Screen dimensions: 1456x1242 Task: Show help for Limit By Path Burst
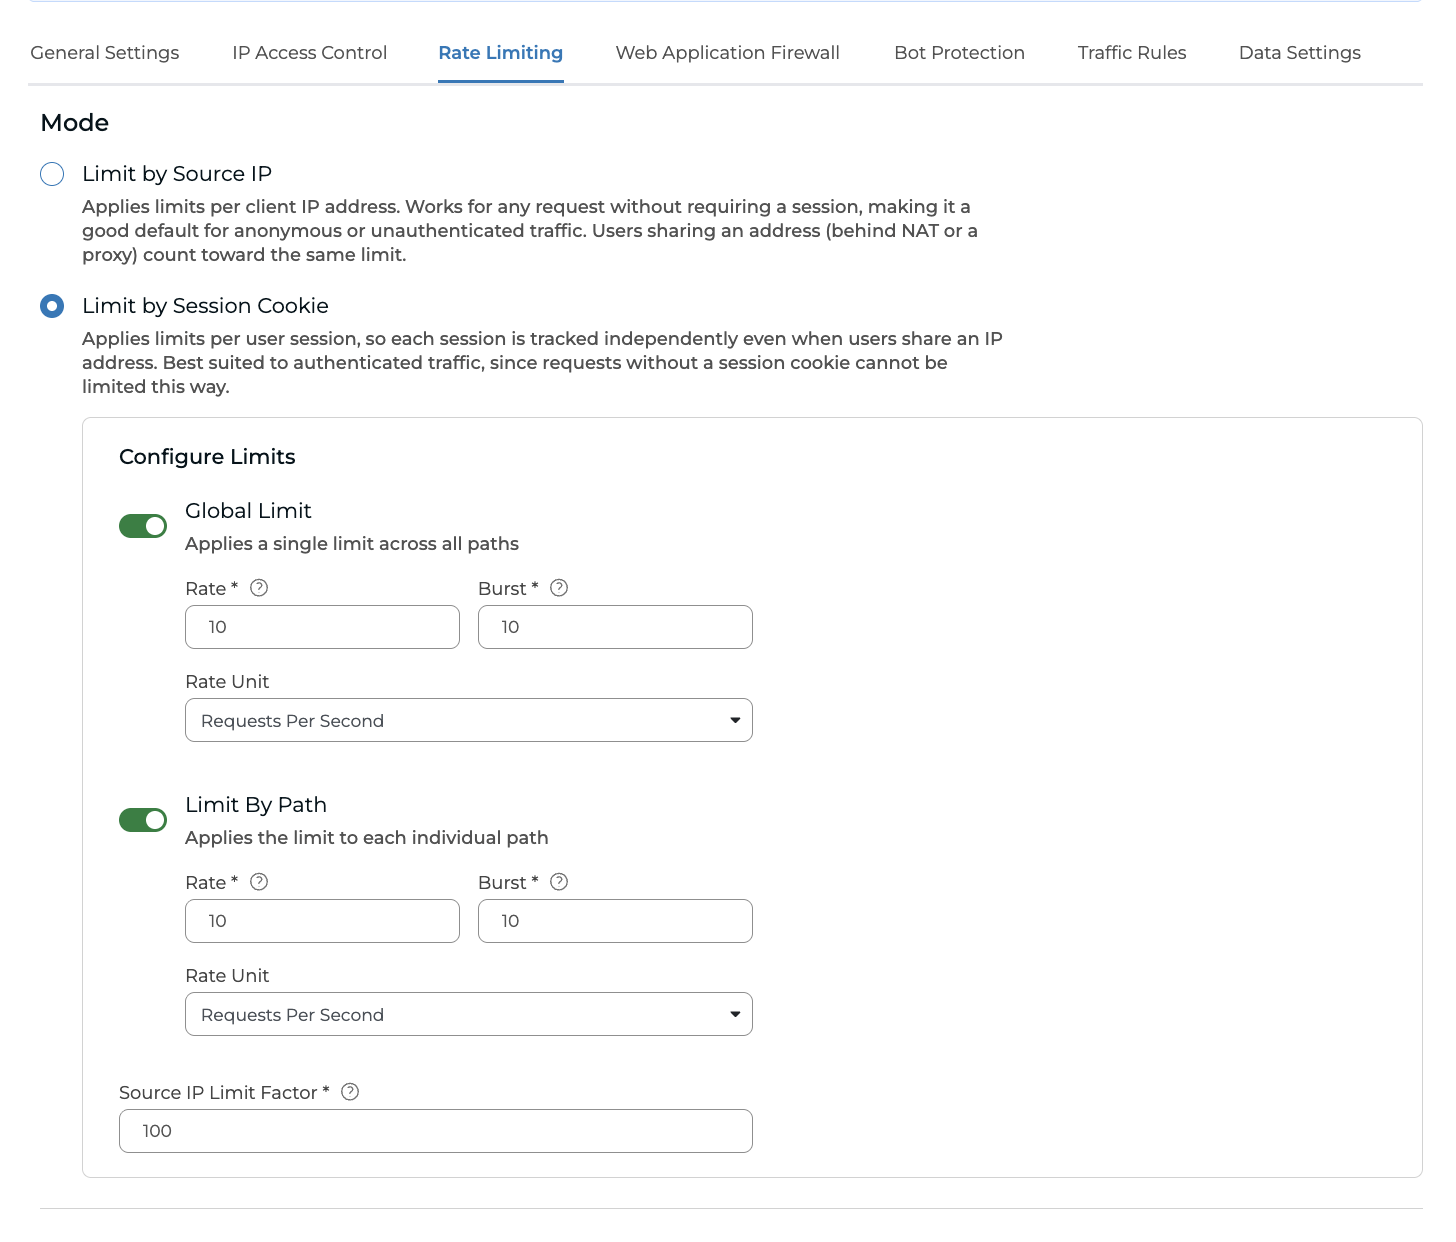coord(559,882)
